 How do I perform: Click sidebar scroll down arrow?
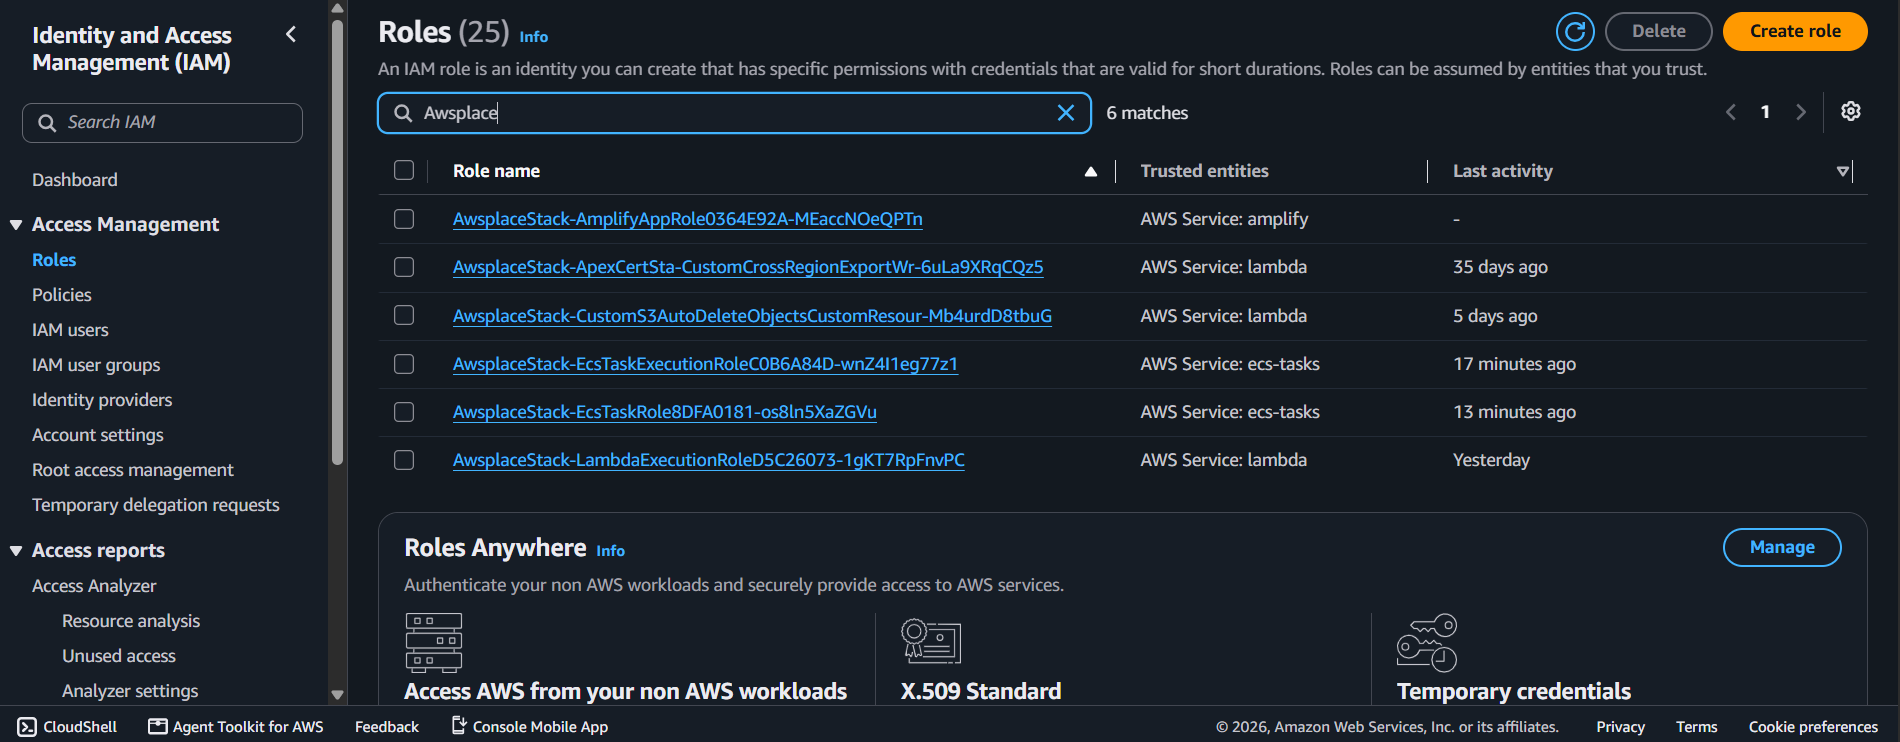[x=338, y=694]
